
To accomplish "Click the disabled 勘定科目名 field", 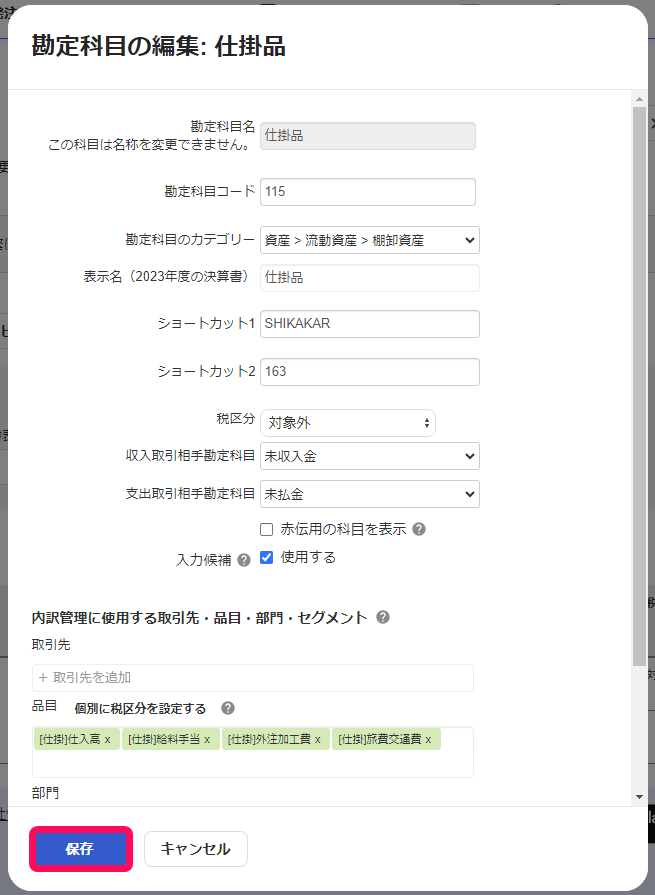I will click(368, 136).
